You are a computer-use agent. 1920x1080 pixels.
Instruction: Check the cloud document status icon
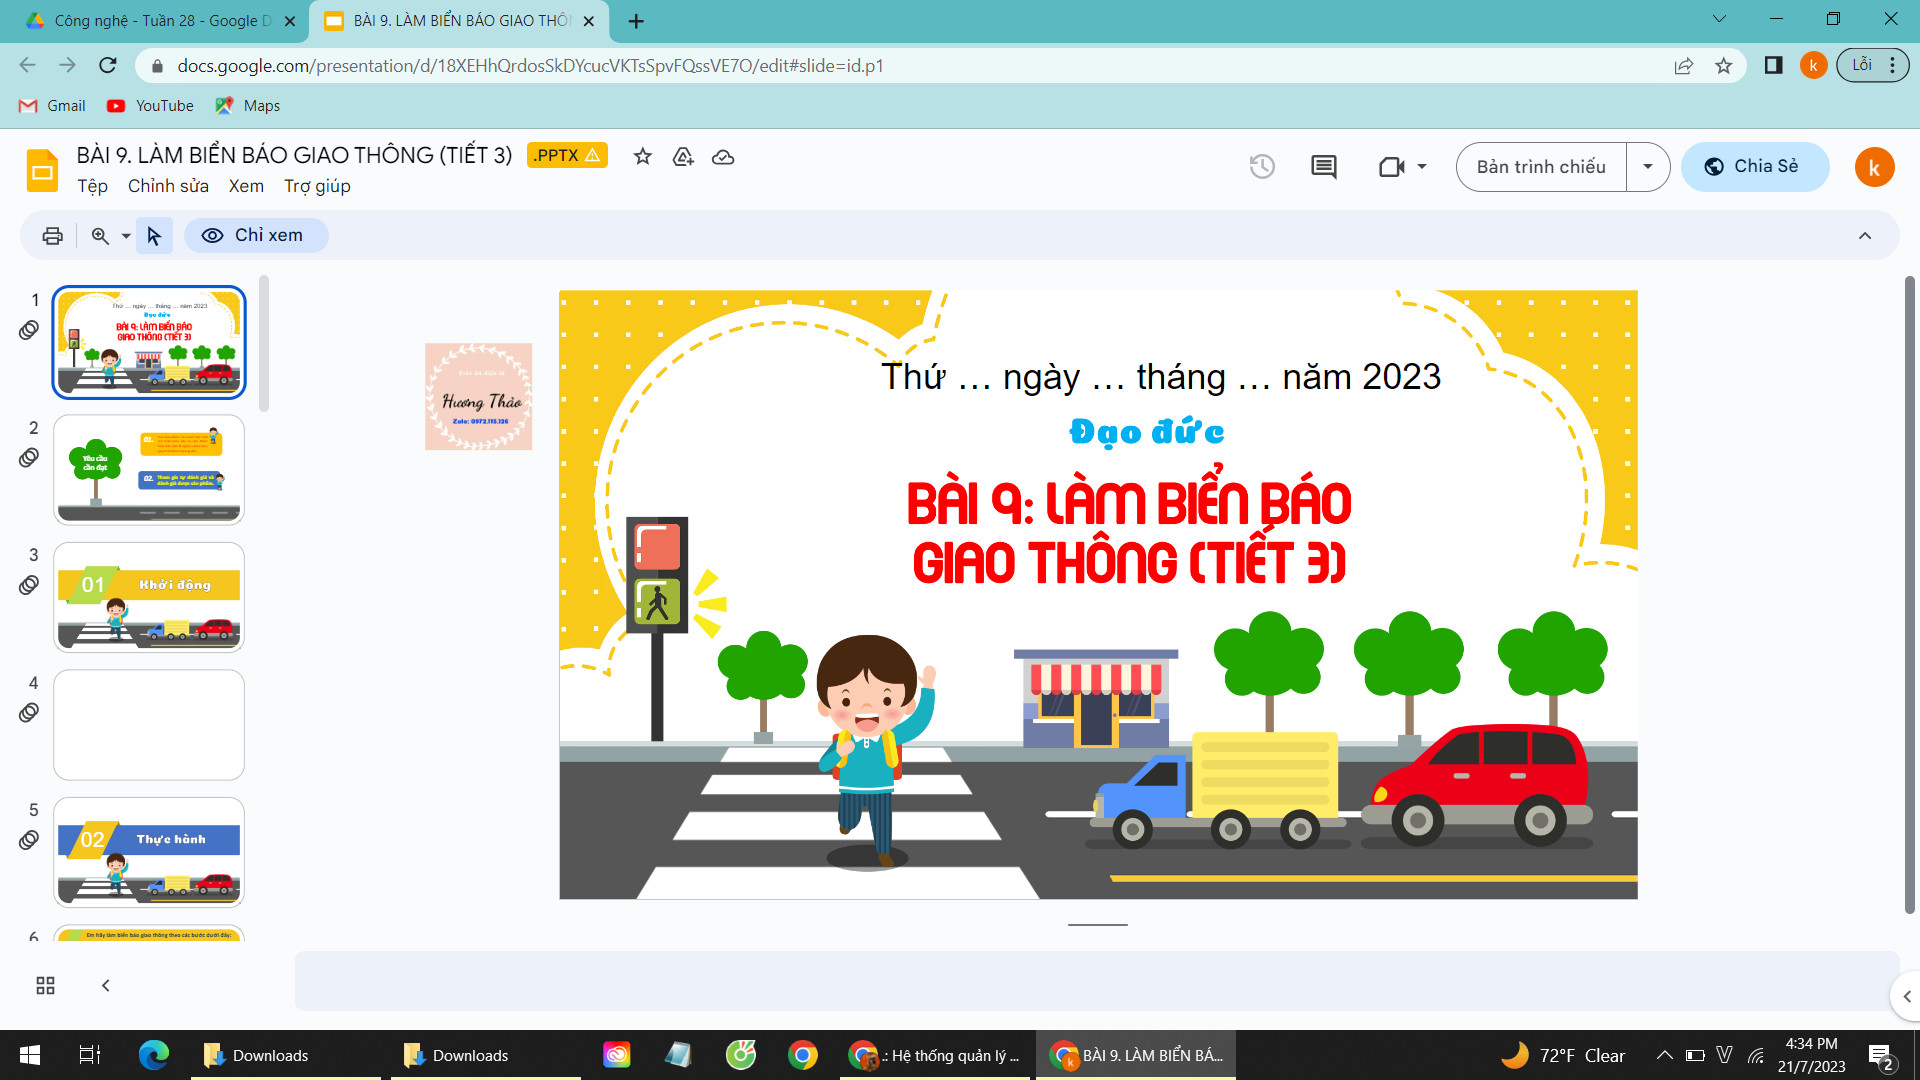coord(723,157)
